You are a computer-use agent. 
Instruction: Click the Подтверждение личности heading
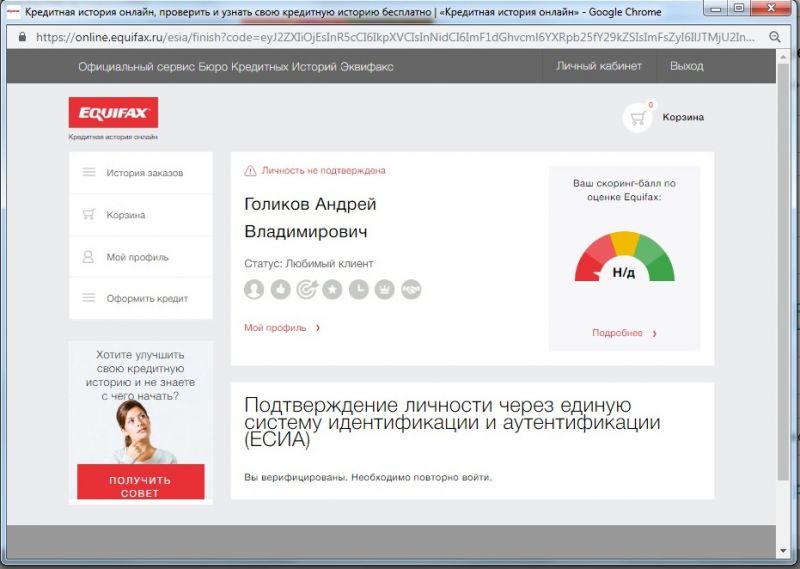452,422
